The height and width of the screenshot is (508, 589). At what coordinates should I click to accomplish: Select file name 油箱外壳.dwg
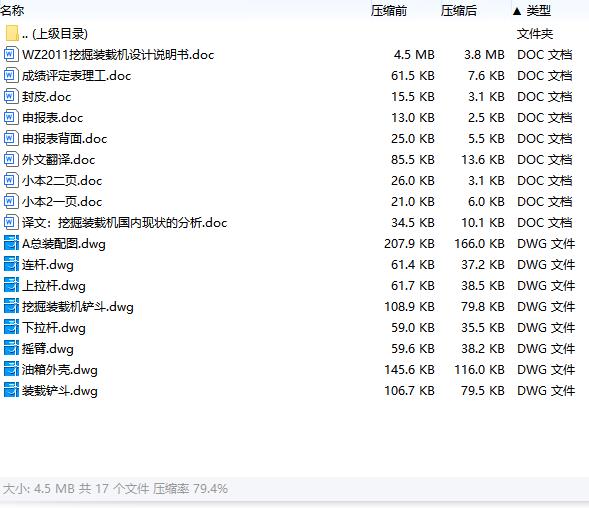60,370
